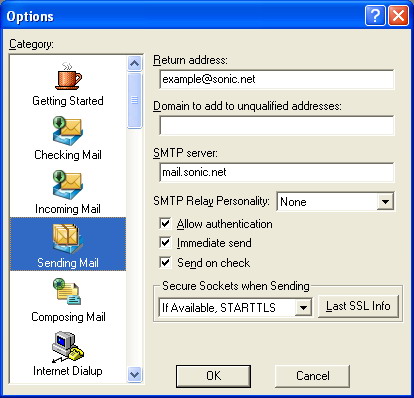Click the Internet Dialup label text
Viewport: 414px width, 398px height.
click(68, 371)
